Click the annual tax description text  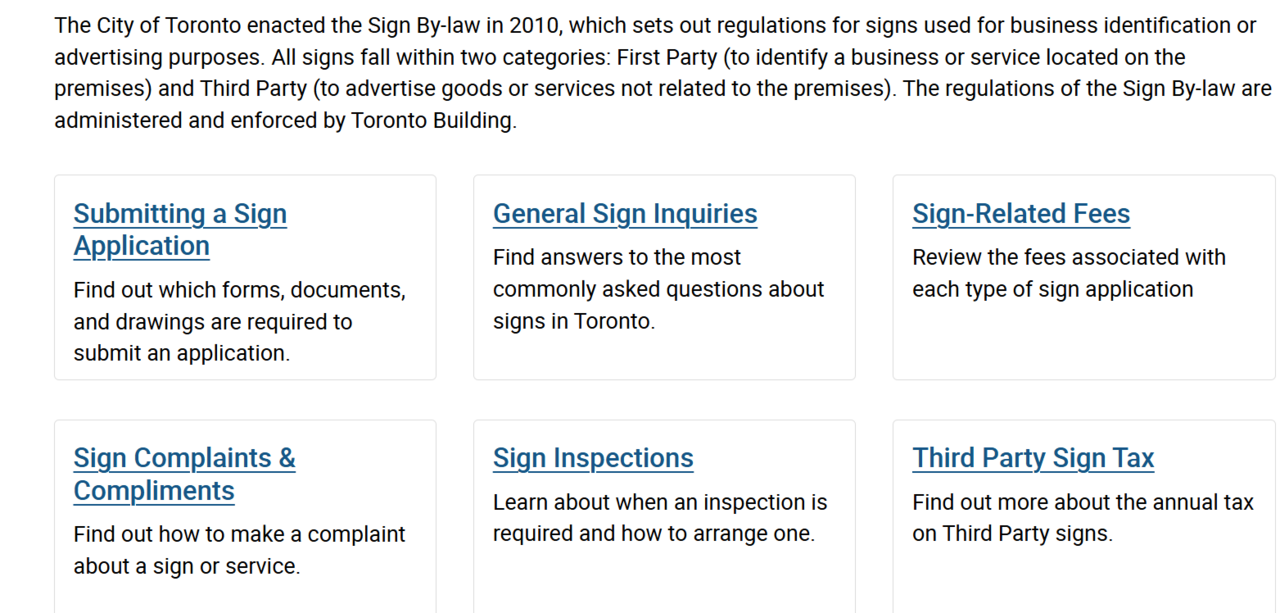tap(1082, 502)
